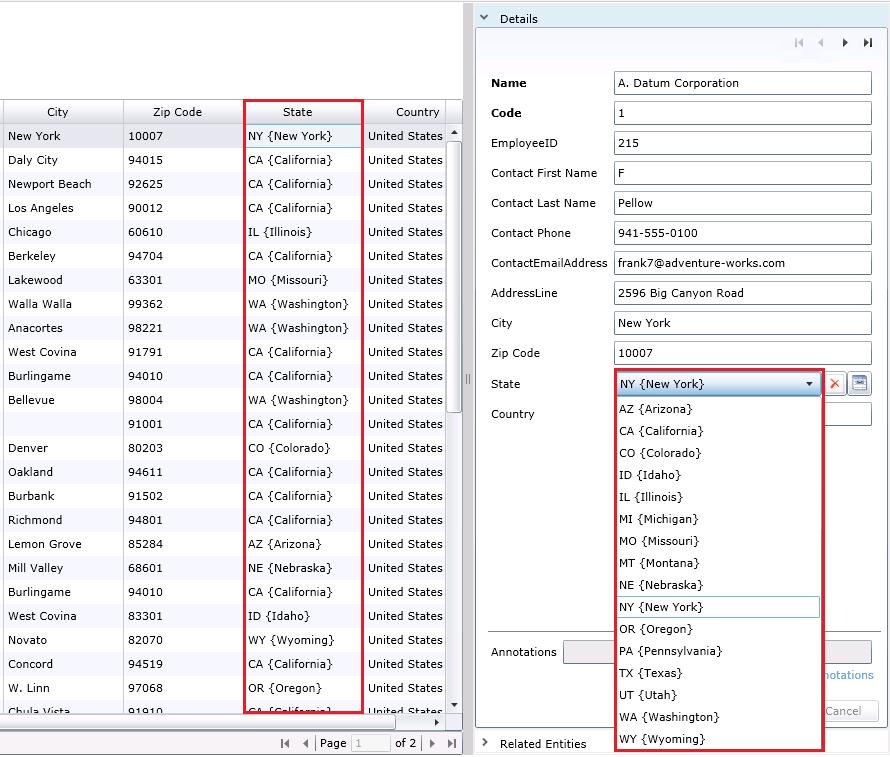Go to next record using Details navigation arrow

[x=845, y=43]
